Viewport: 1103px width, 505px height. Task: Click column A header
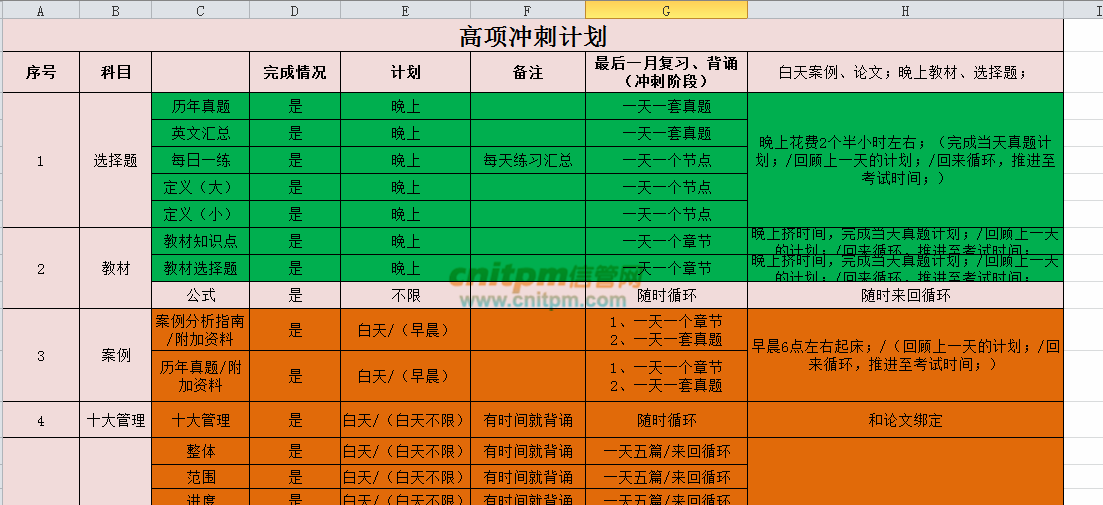[40, 10]
